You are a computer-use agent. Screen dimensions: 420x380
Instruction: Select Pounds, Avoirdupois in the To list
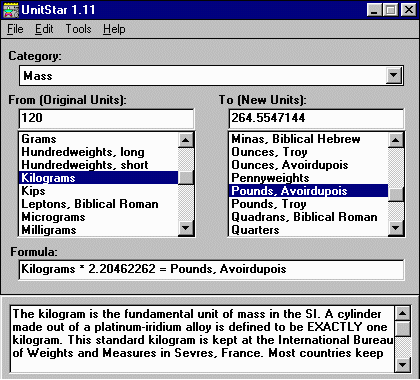click(x=309, y=191)
